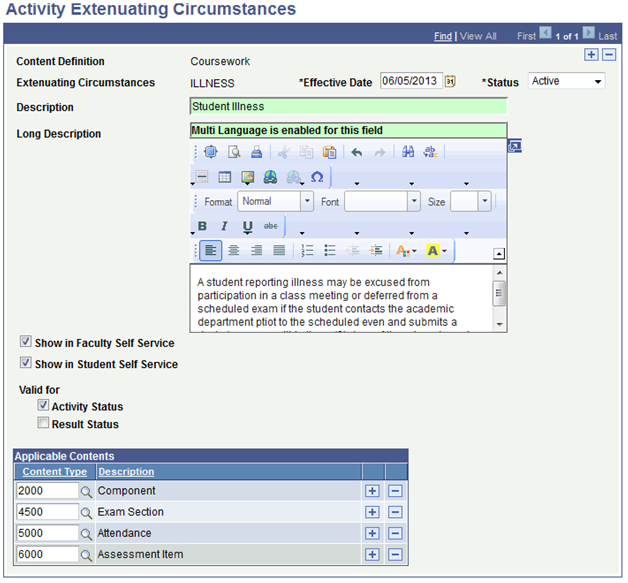Check the Result Status checkbox
This screenshot has width=628, height=583.
[x=43, y=423]
